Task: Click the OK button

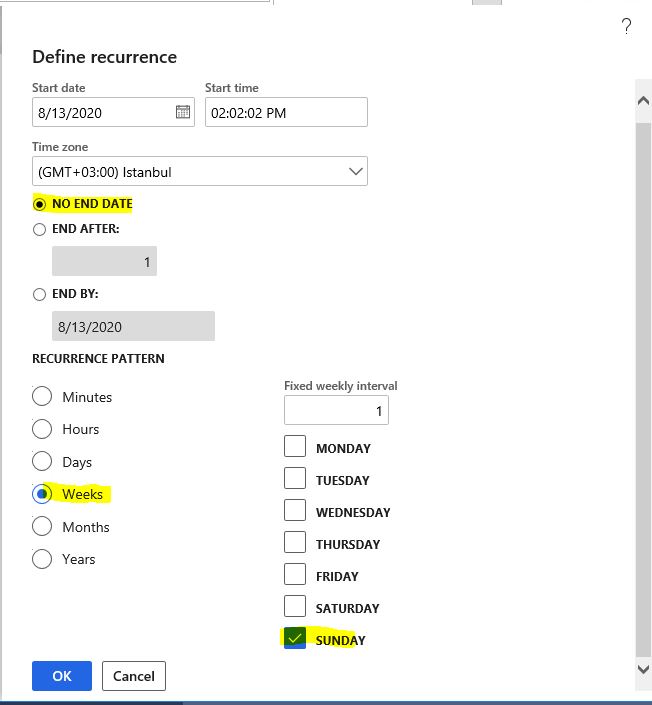Action: click(62, 676)
